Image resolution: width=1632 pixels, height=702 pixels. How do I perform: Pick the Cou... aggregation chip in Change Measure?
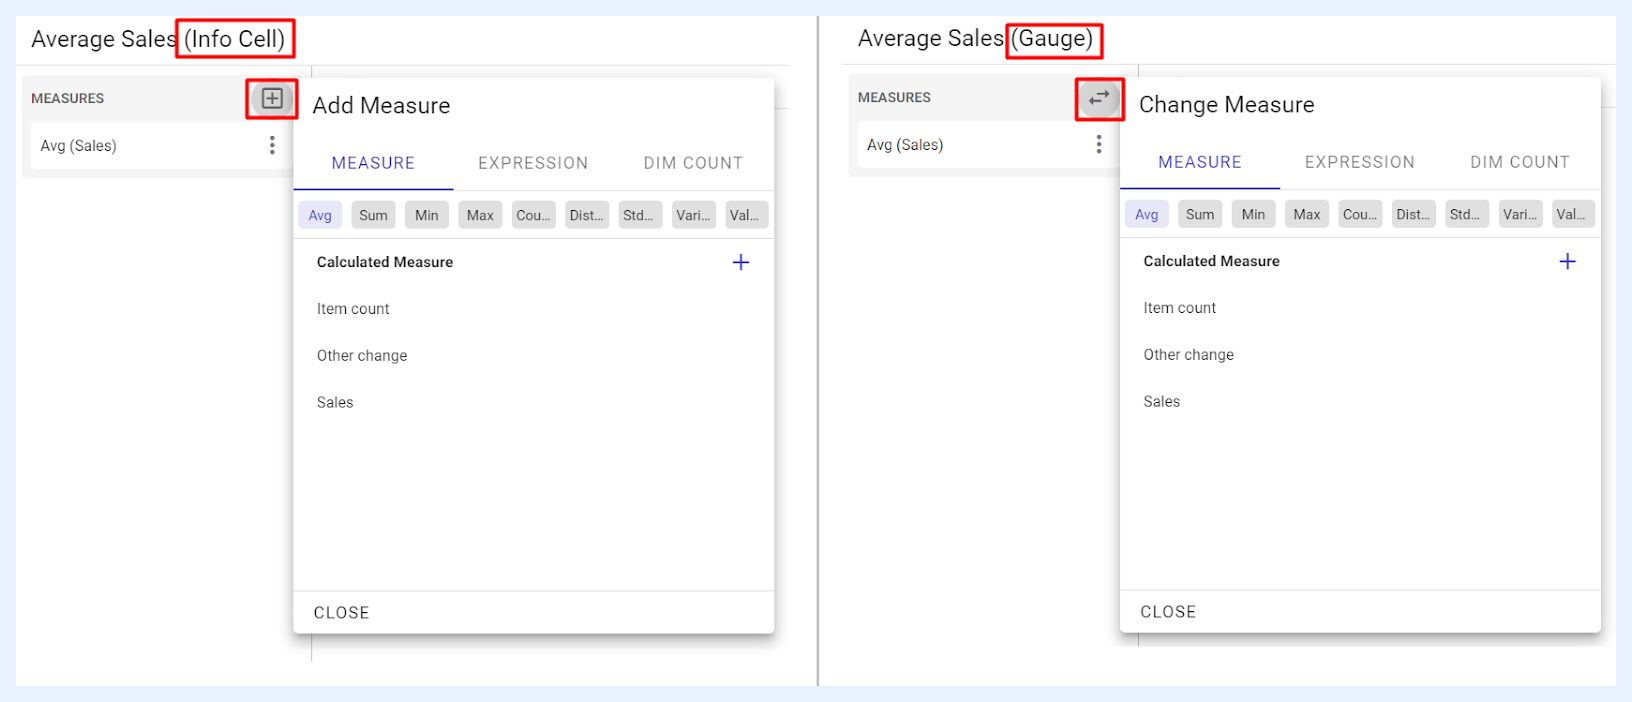tap(1360, 214)
